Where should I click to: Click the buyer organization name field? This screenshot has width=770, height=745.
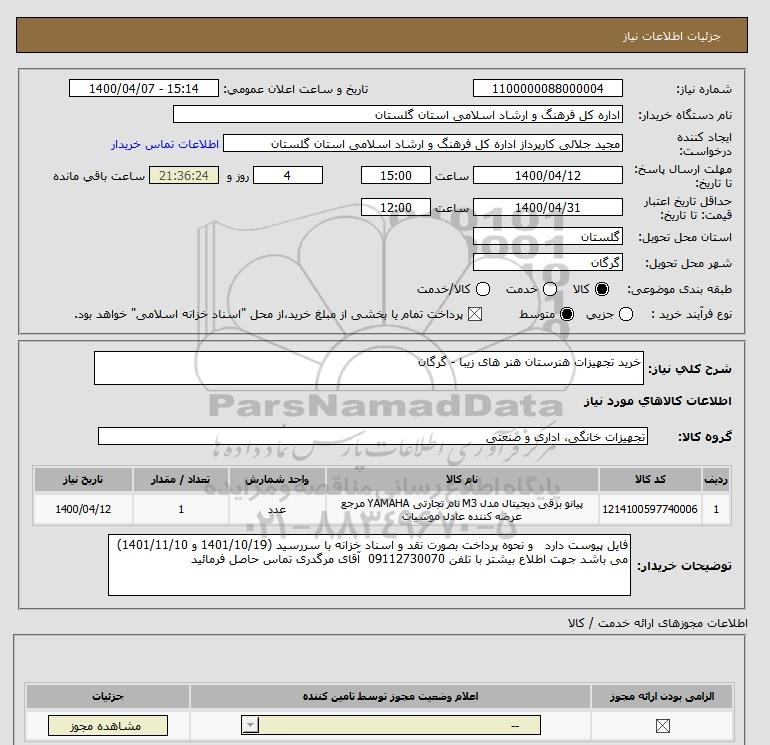pyautogui.click(x=398, y=115)
